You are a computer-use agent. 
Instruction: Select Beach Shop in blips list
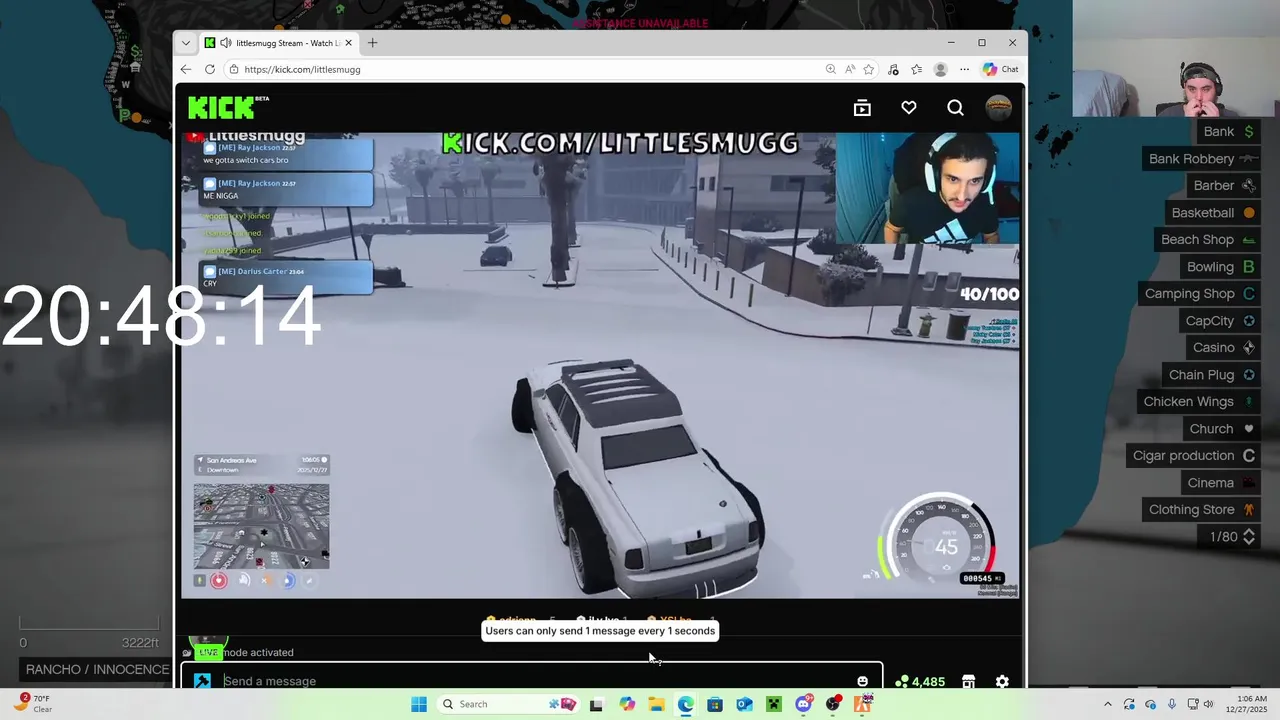pos(1208,239)
